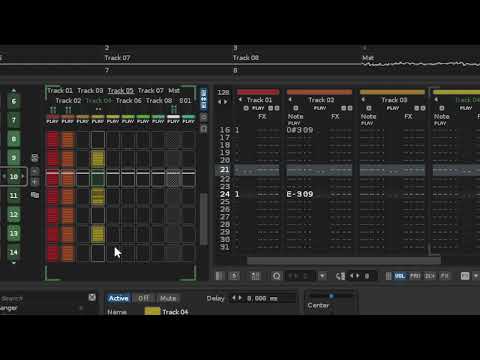
Task: Decrease pattern length with left arrow under 128
Action: [220, 102]
